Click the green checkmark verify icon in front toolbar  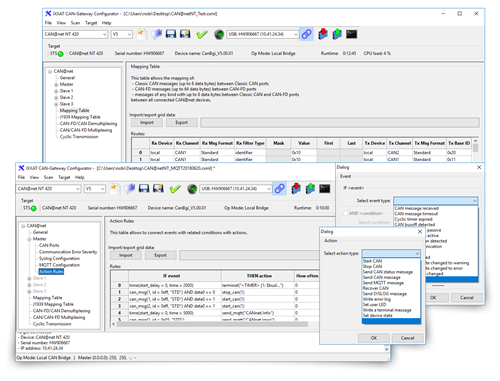coord(175,189)
